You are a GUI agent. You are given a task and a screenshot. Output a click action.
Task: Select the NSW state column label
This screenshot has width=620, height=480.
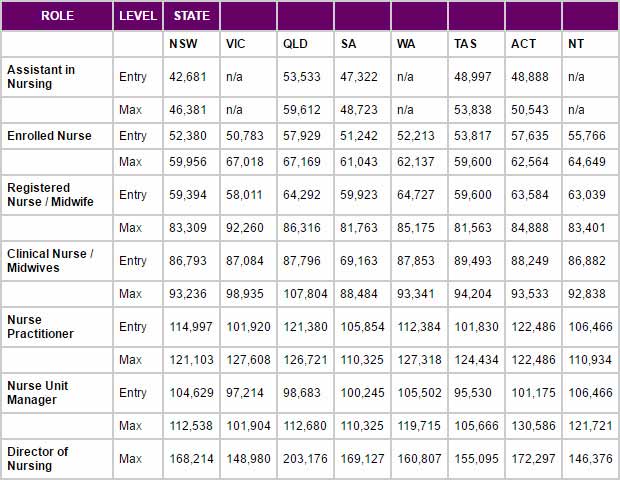(183, 43)
